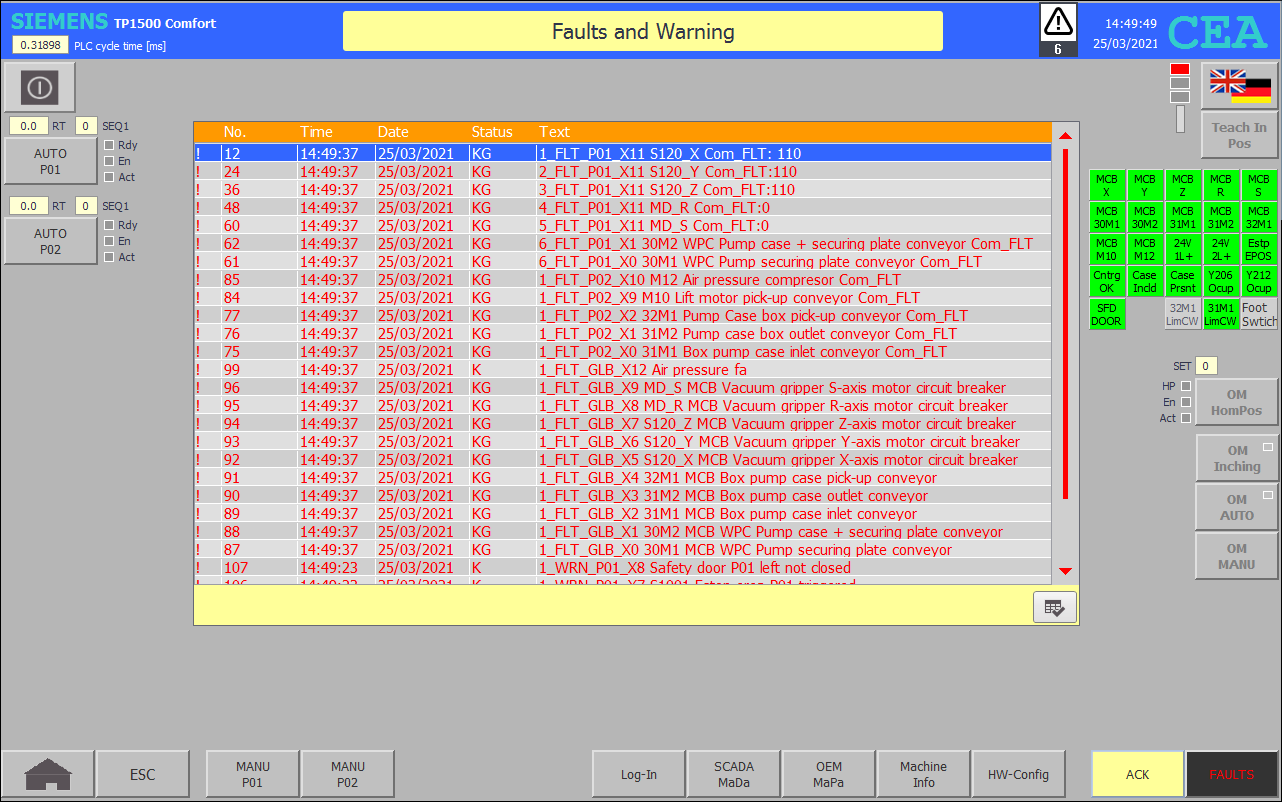The width and height of the screenshot is (1282, 802).
Task: Click the Estp EPOS status indicator
Action: pyautogui.click(x=1258, y=249)
